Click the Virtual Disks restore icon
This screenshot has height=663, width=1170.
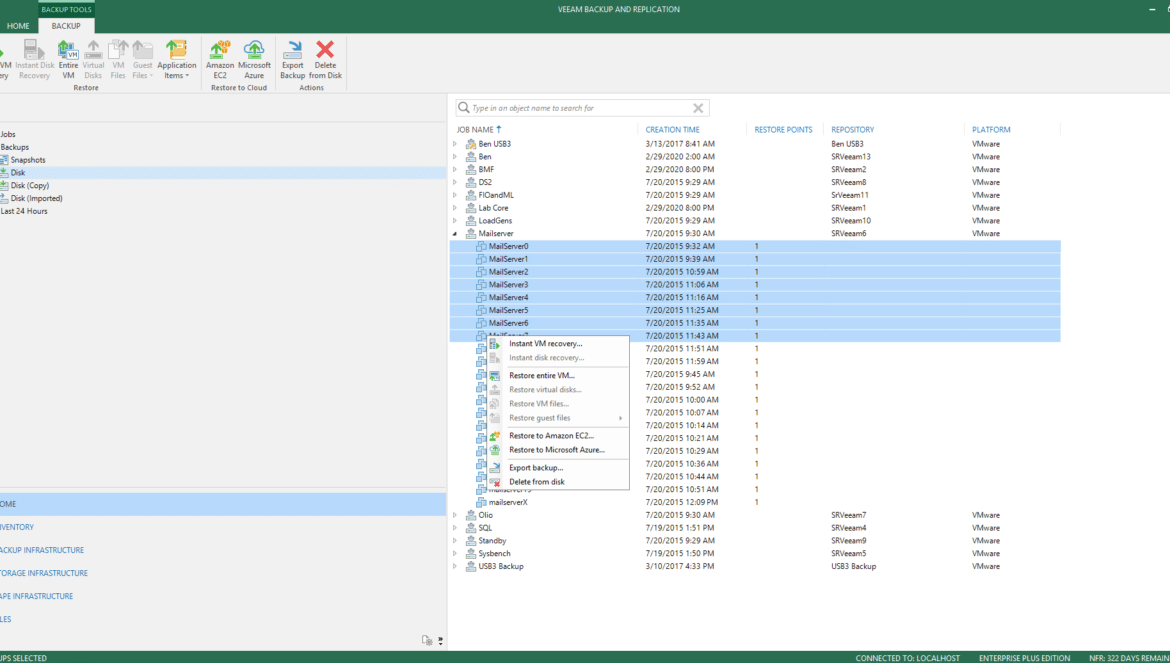[x=93, y=60]
